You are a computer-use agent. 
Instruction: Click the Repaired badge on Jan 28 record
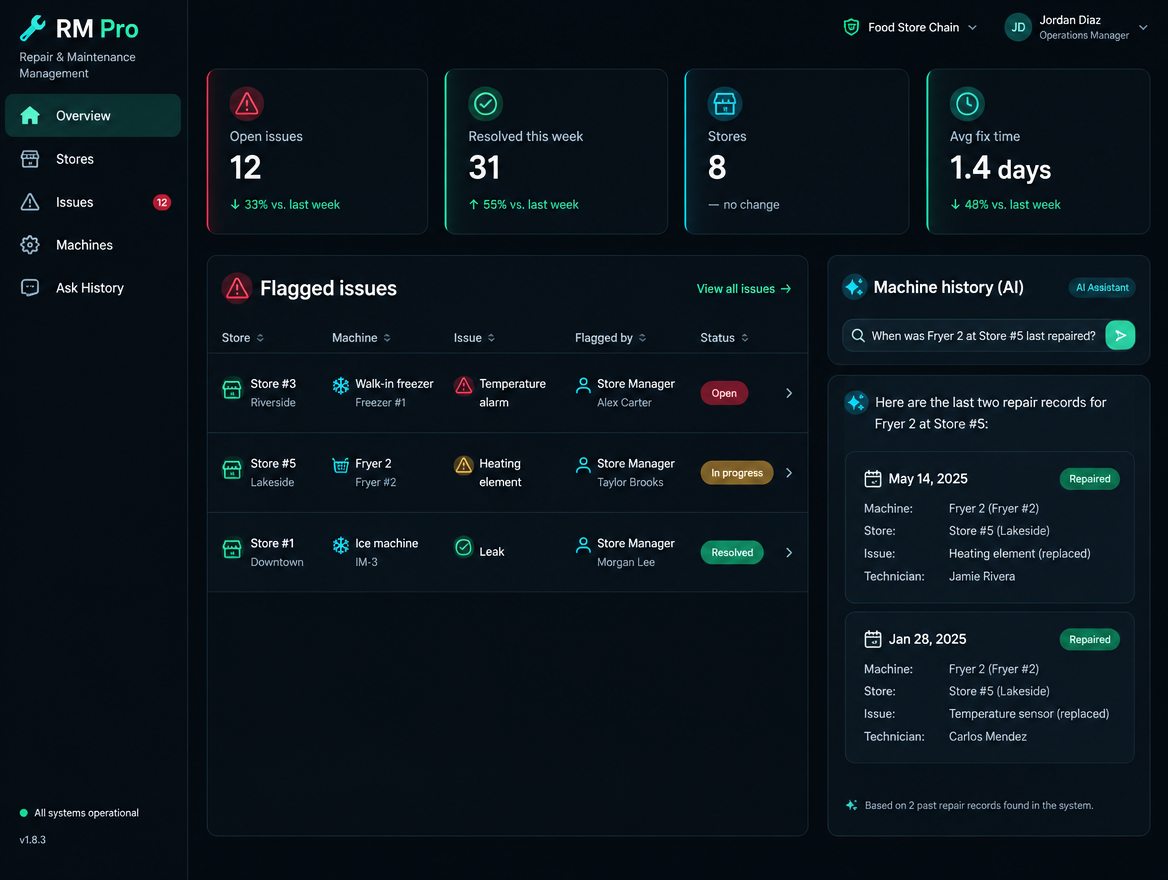tap(1090, 639)
